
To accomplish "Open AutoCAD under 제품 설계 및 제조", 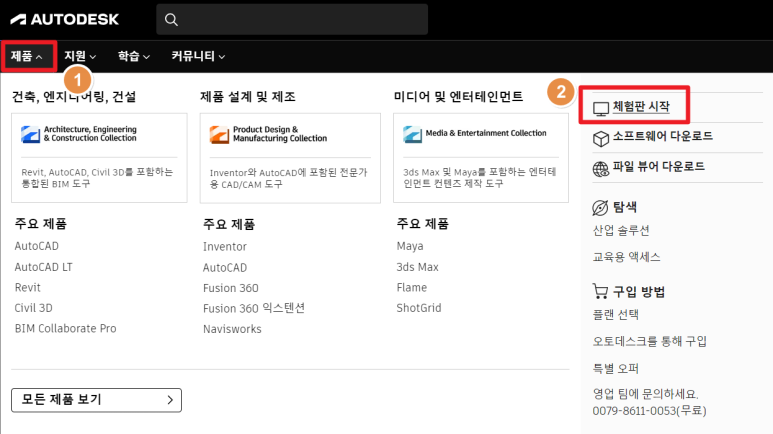I will [x=225, y=268].
